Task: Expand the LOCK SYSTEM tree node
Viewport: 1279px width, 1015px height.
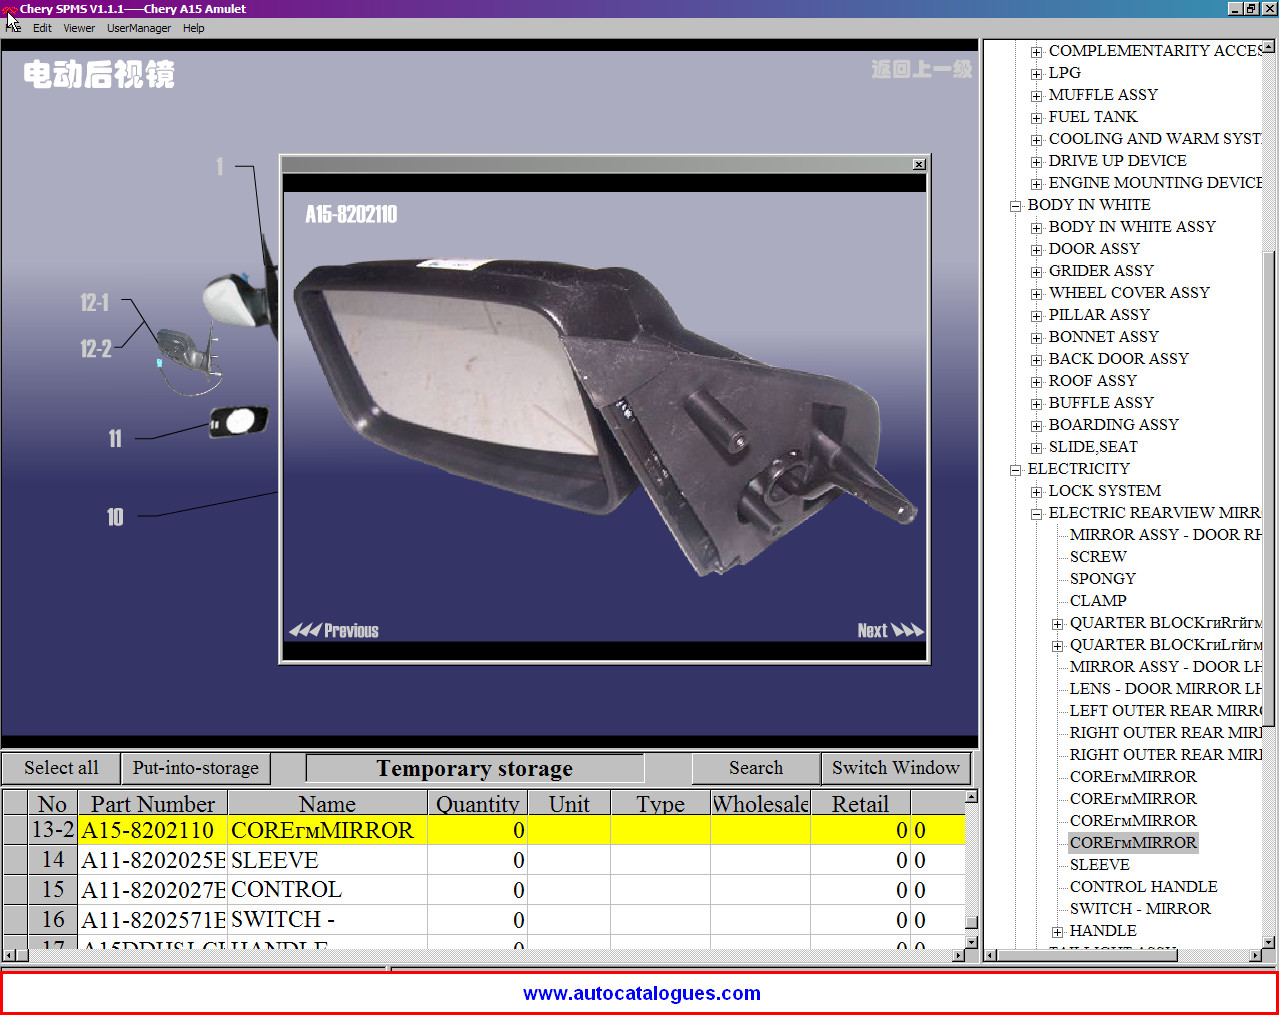Action: tap(1037, 492)
